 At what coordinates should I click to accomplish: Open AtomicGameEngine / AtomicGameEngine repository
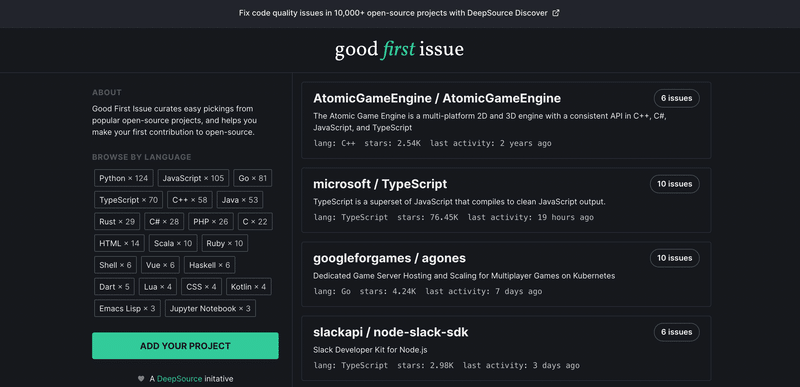coord(437,98)
